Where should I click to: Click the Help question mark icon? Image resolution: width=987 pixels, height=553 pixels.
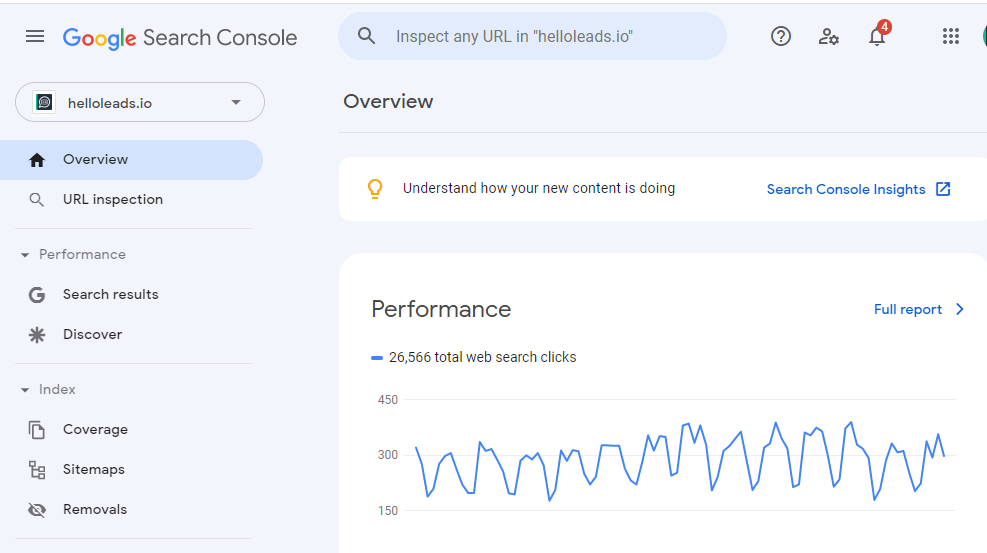click(781, 37)
